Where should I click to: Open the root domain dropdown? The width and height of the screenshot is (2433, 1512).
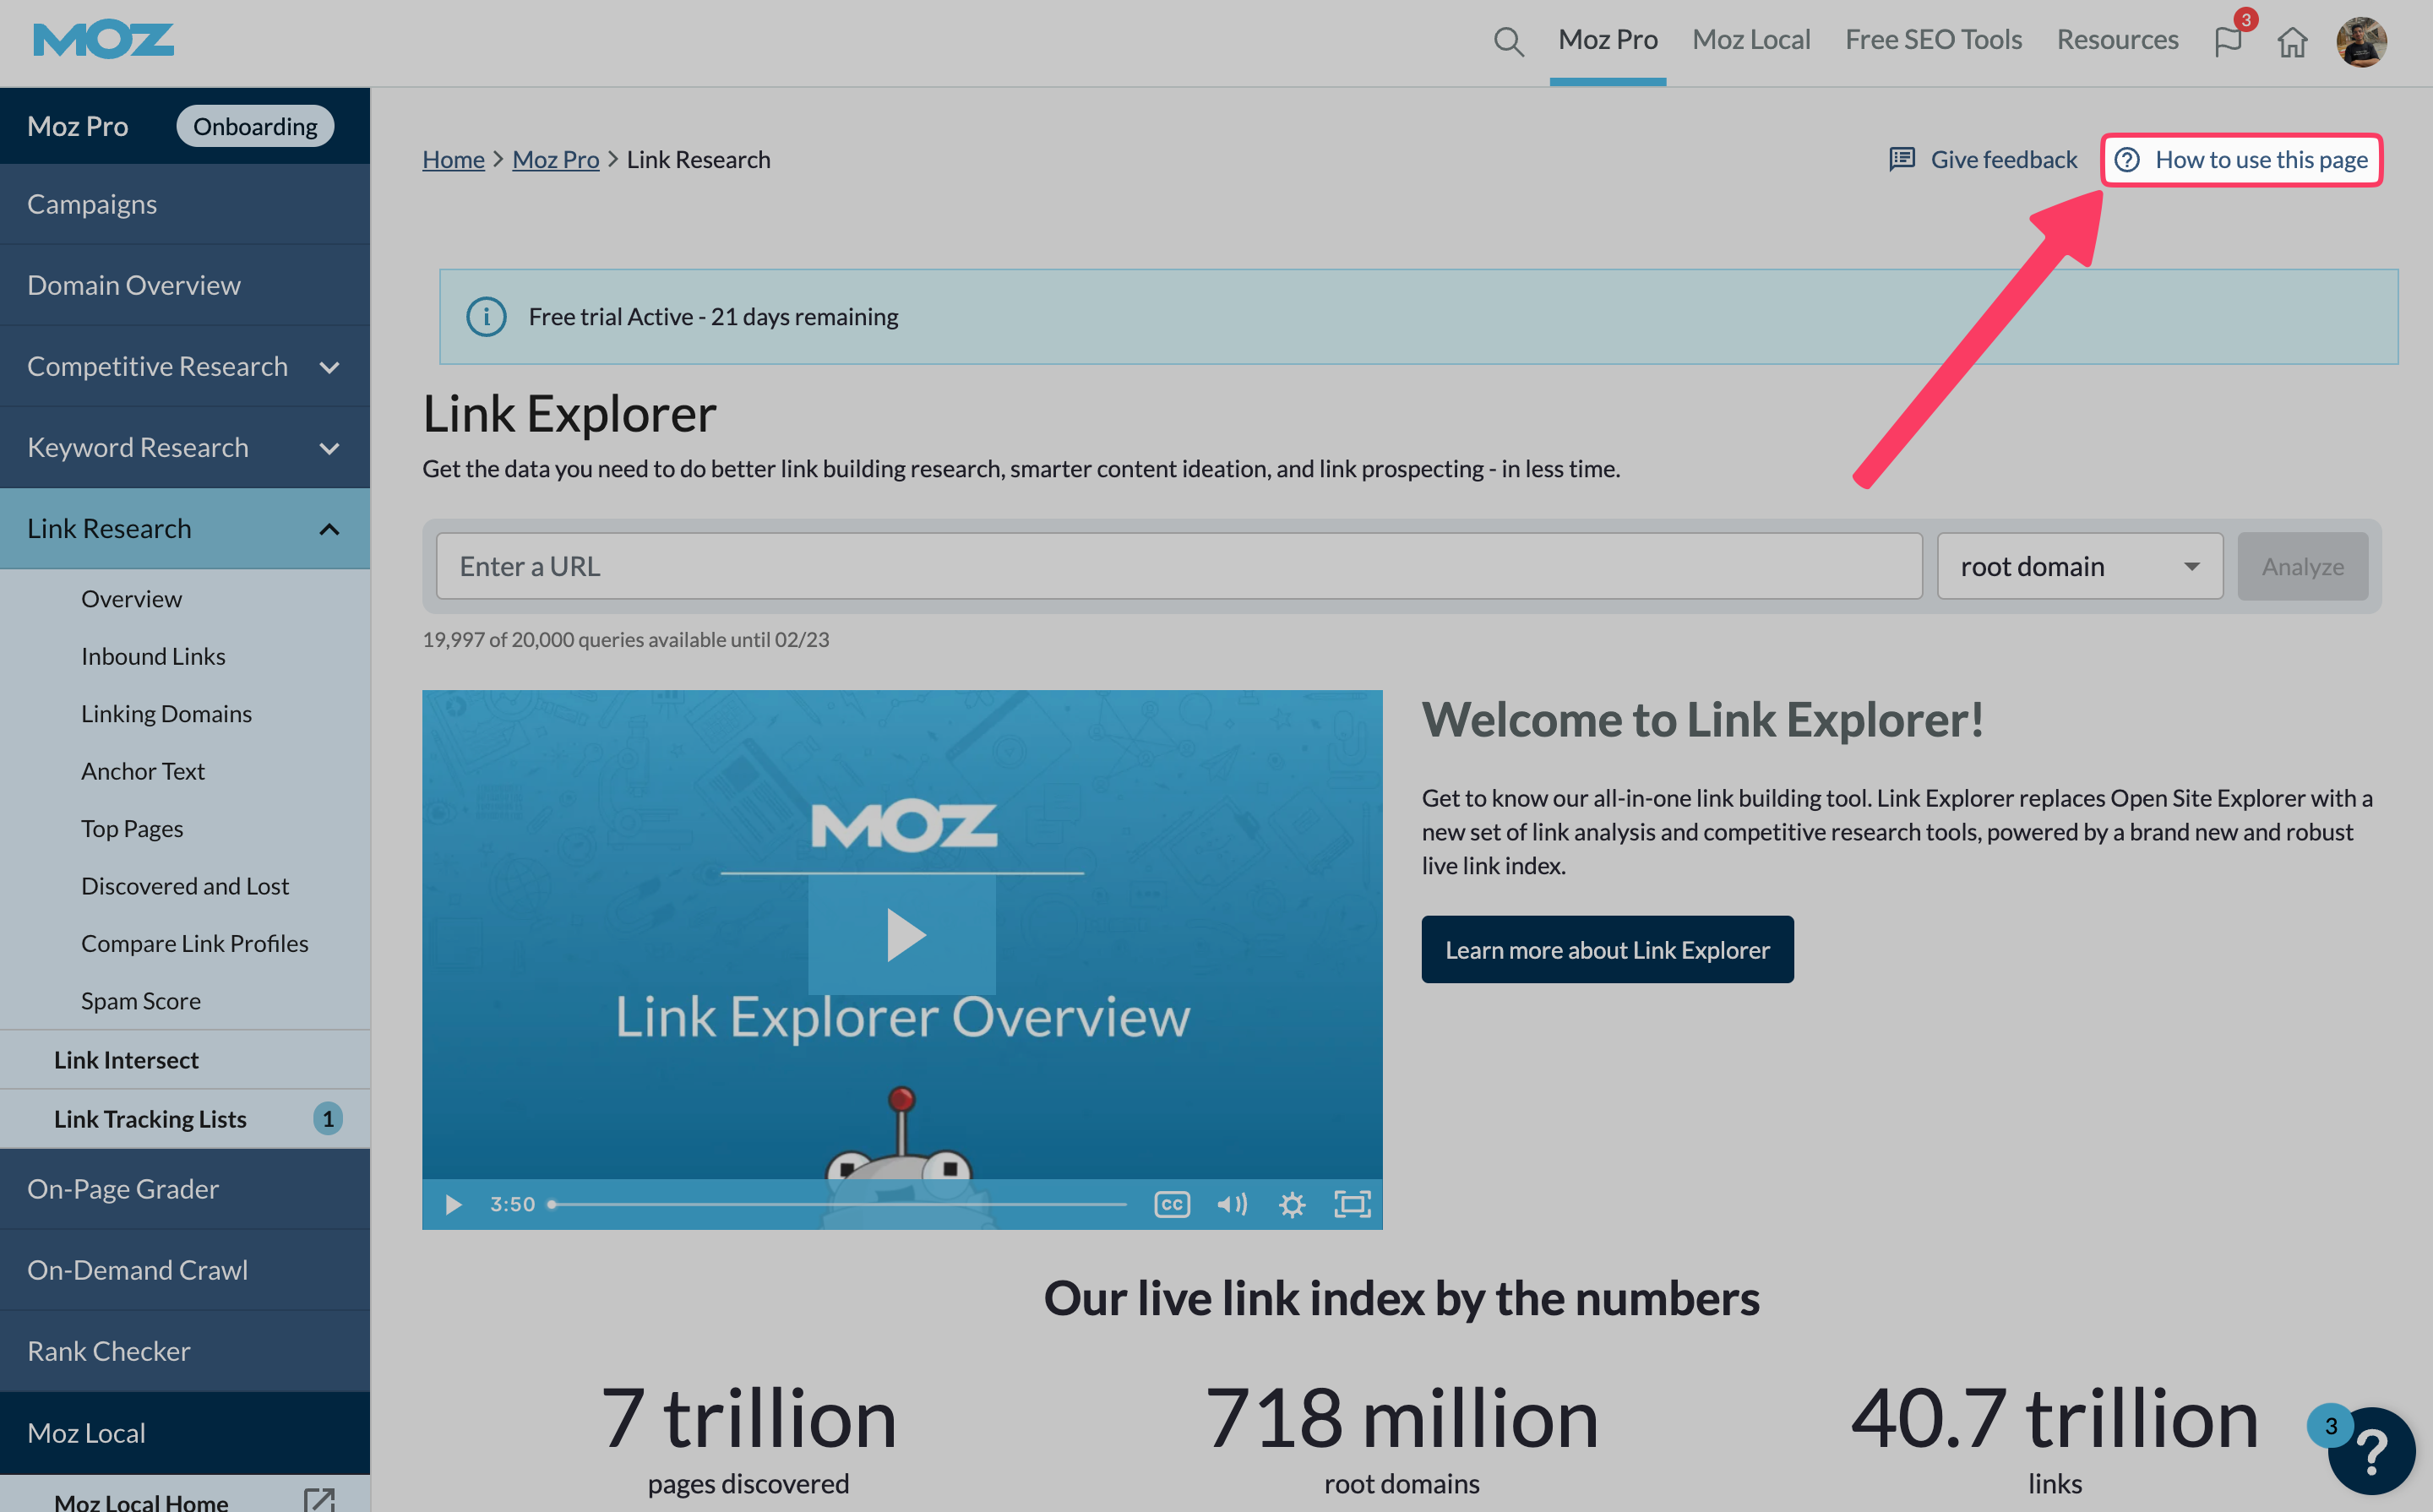pyautogui.click(x=2080, y=566)
